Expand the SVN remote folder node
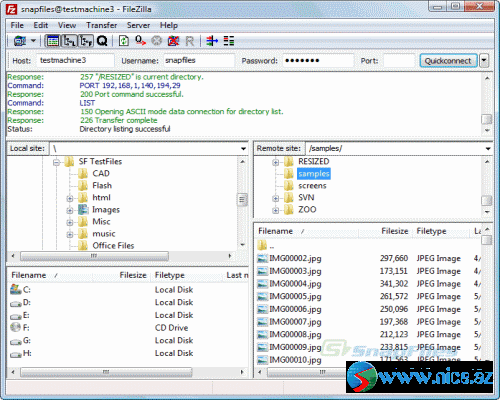The width and height of the screenshot is (500, 400). click(276, 198)
